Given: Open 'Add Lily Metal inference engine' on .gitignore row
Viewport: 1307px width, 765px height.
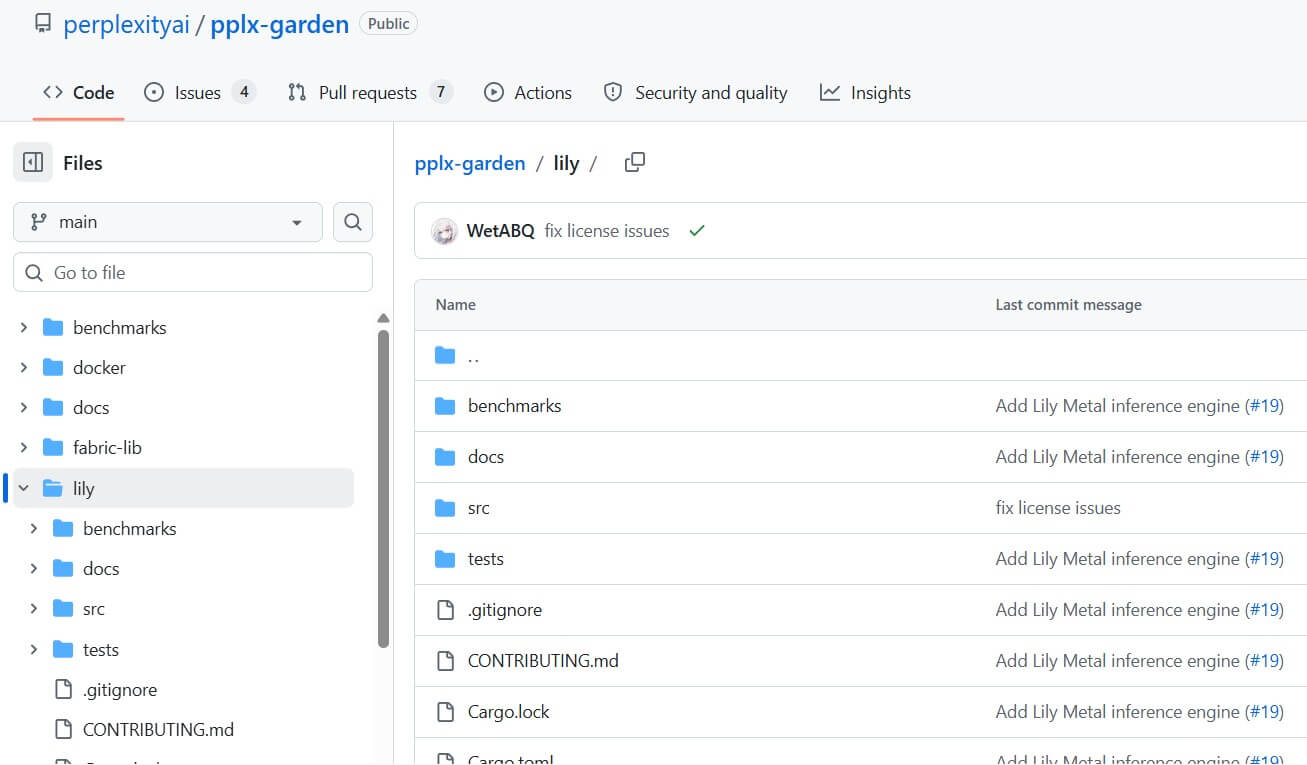Looking at the screenshot, I should click(x=1118, y=610).
